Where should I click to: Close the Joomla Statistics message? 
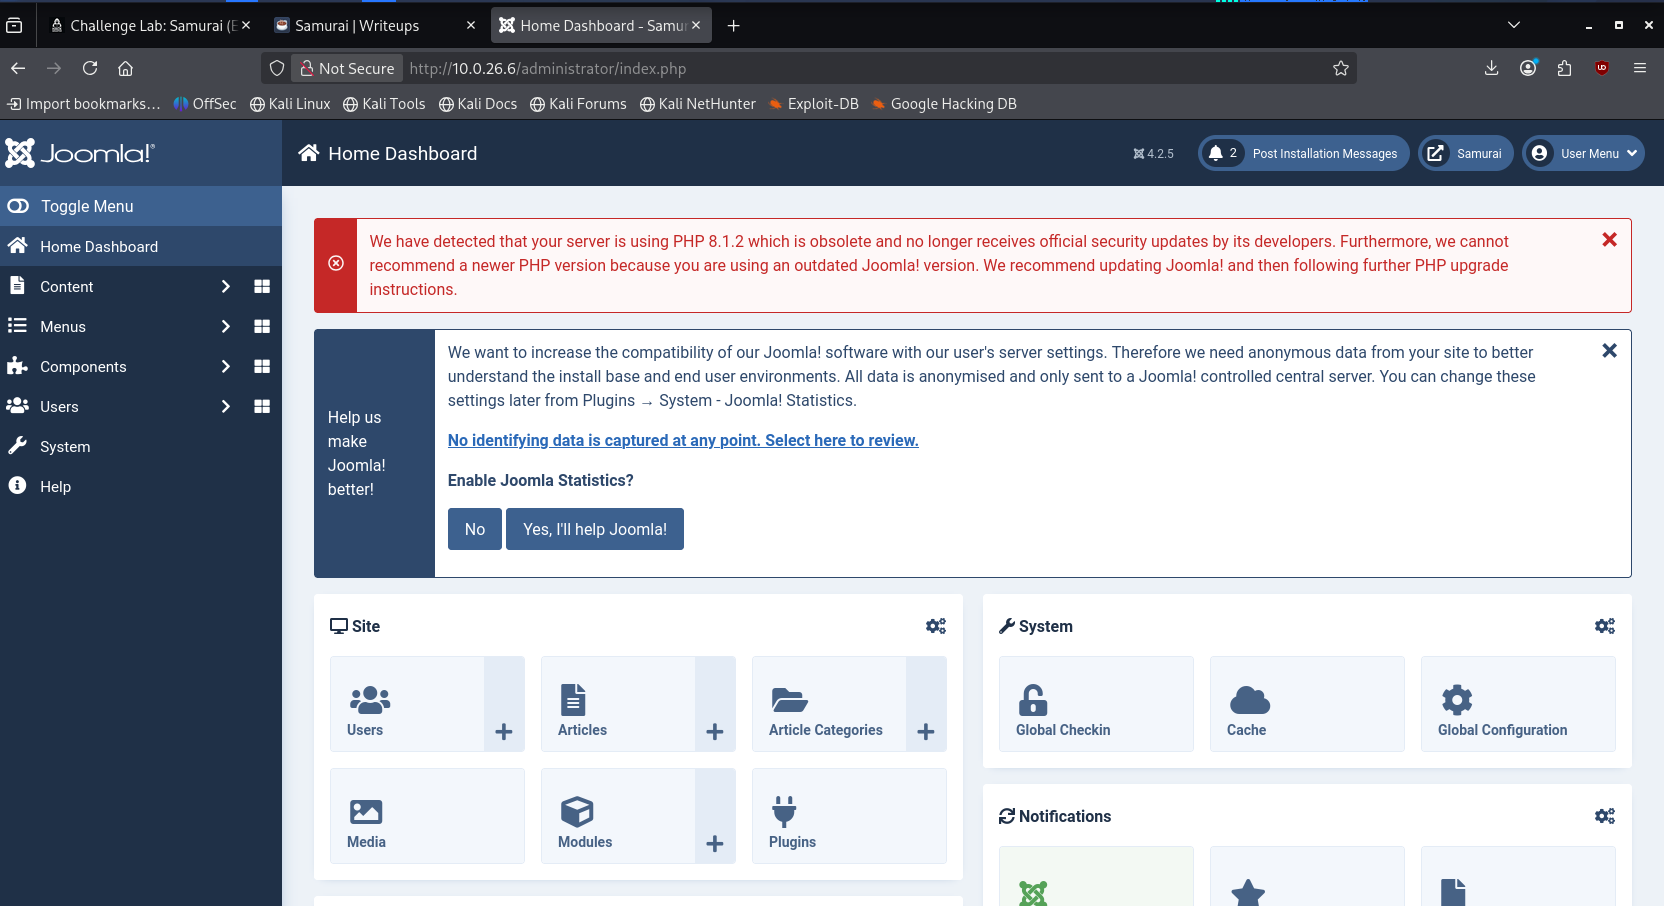coord(1609,351)
